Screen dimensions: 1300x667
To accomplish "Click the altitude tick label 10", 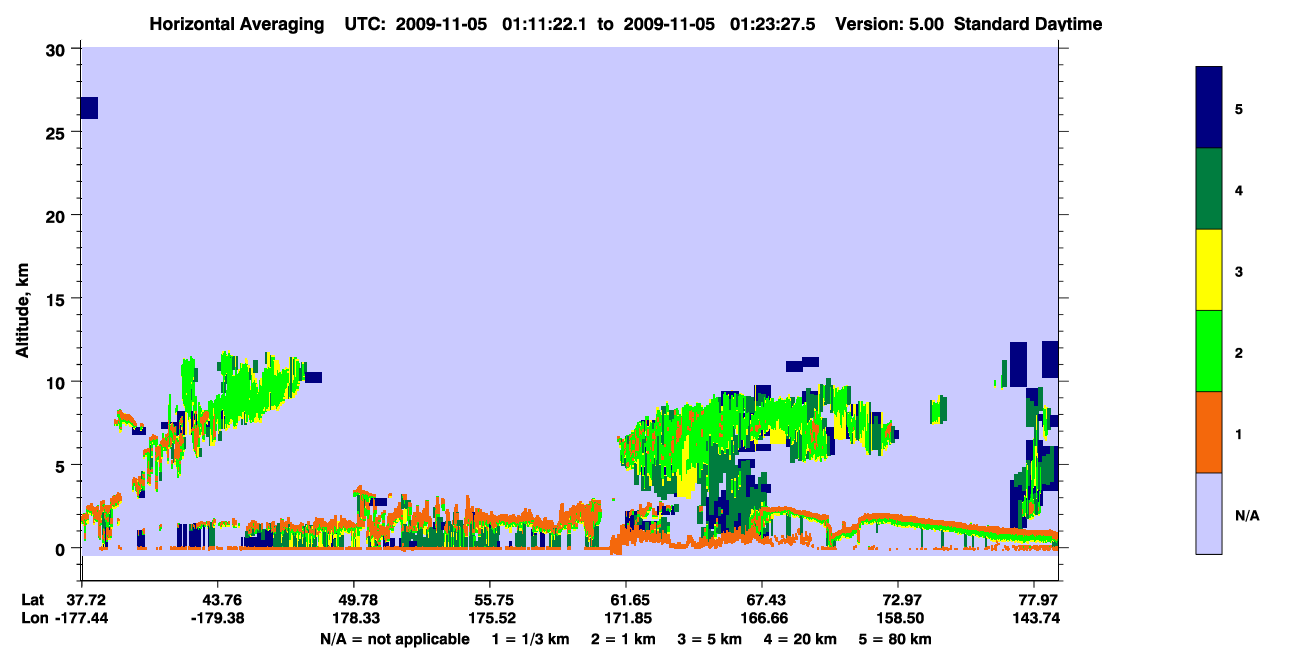I will [57, 381].
